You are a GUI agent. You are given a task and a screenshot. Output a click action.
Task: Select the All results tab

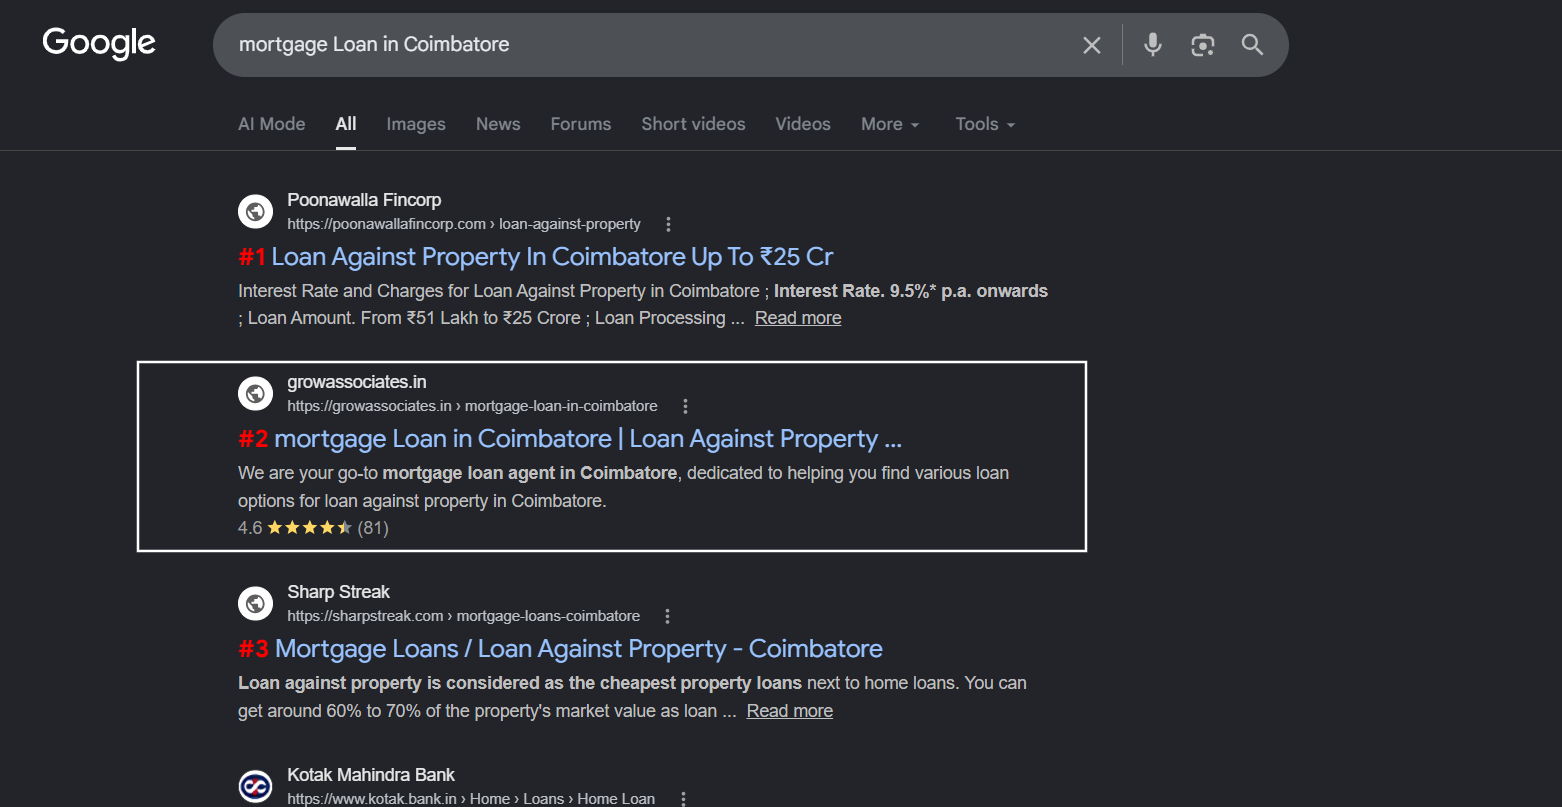[x=346, y=124]
